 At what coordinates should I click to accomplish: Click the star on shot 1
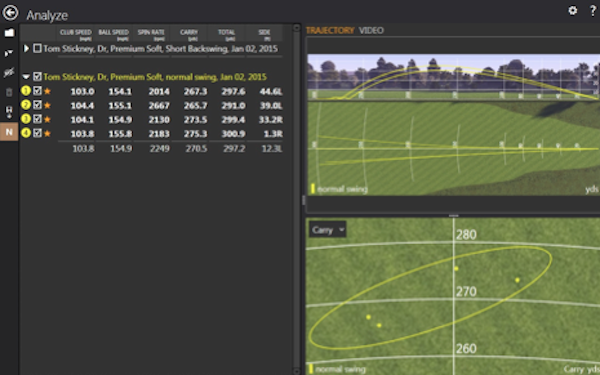pyautogui.click(x=47, y=91)
